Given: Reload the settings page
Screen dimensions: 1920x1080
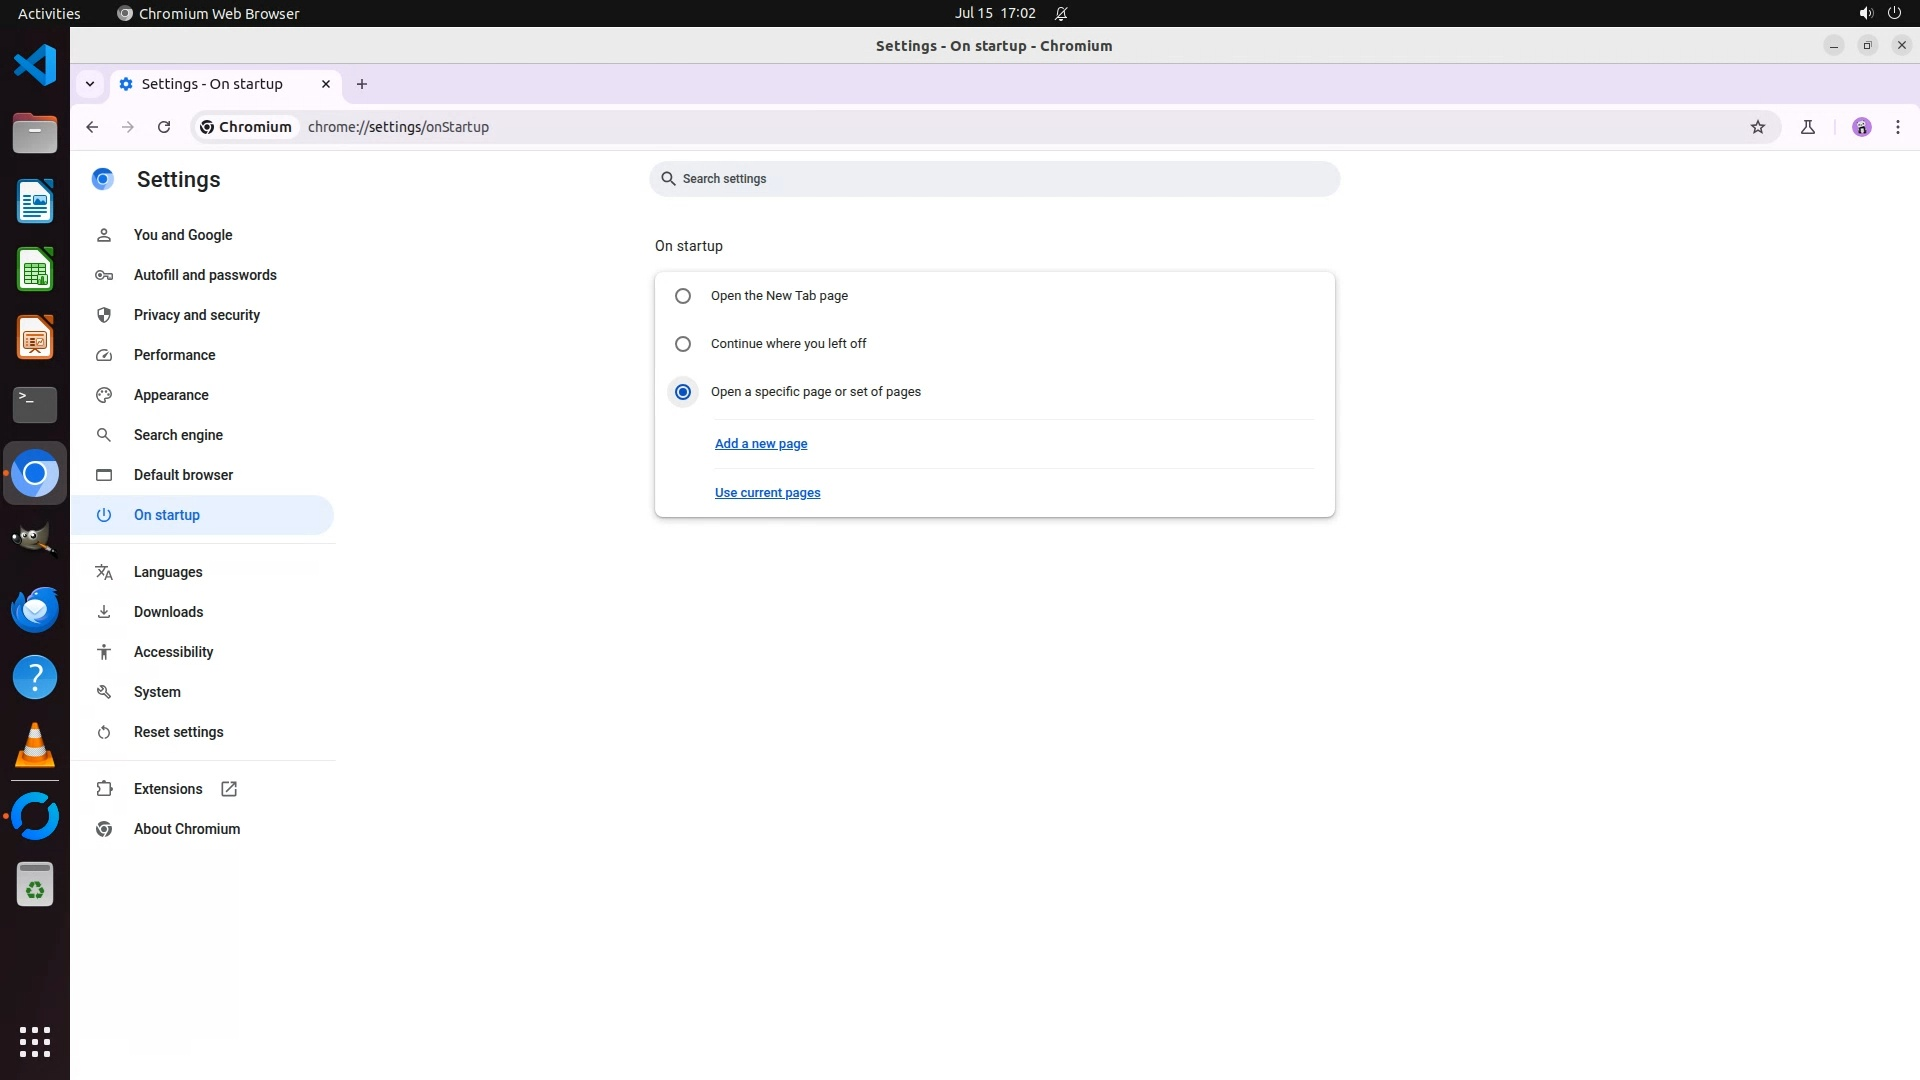Looking at the screenshot, I should pos(164,127).
